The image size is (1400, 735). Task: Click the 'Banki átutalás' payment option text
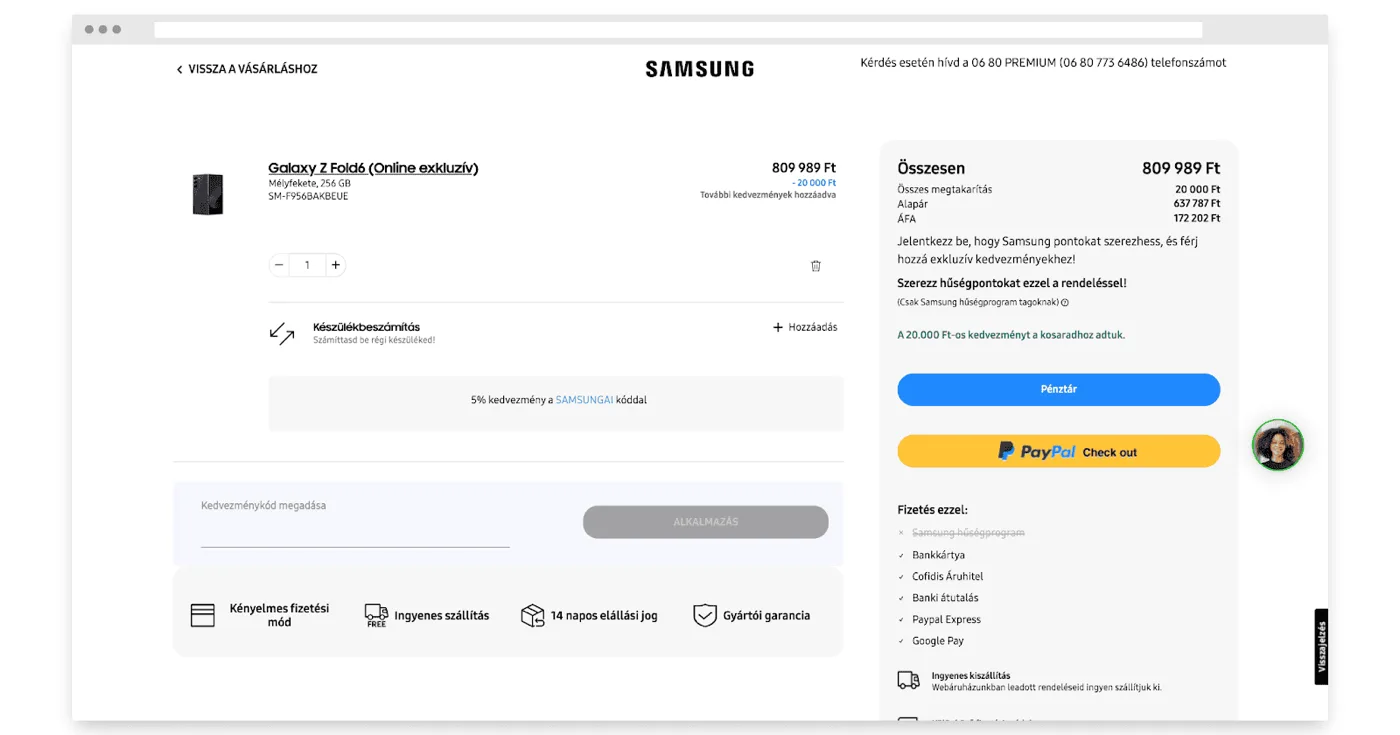[945, 598]
